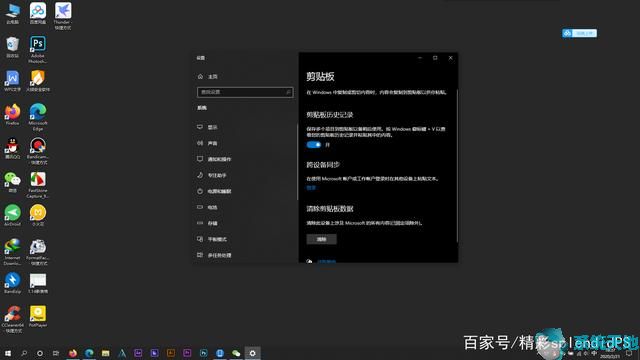640x360 pixels.
Task: Open Recycle Bin desktop icon
Action: pos(13,47)
